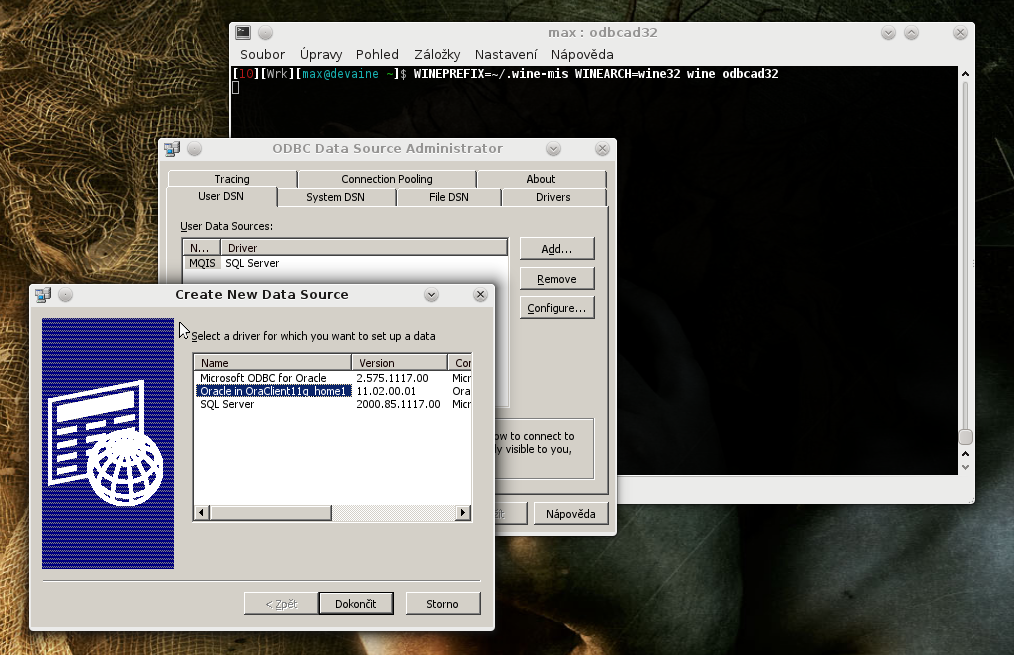
Task: Click the N... column header in User Data Sources
Action: 202,248
